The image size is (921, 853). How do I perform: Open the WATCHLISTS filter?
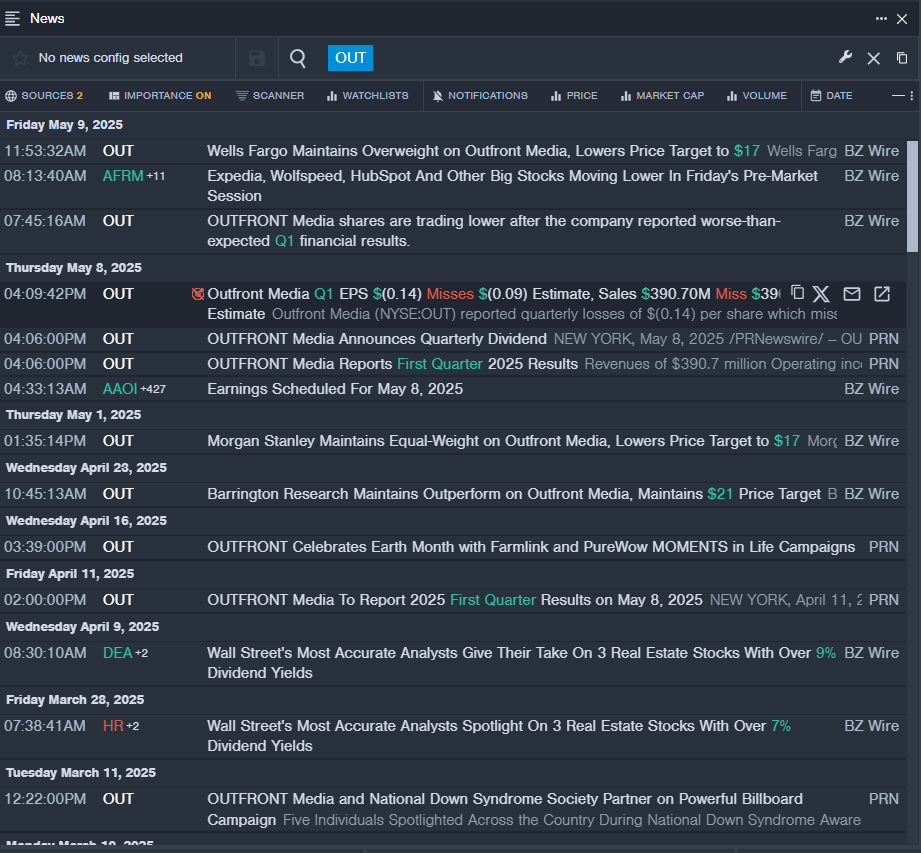coord(368,95)
